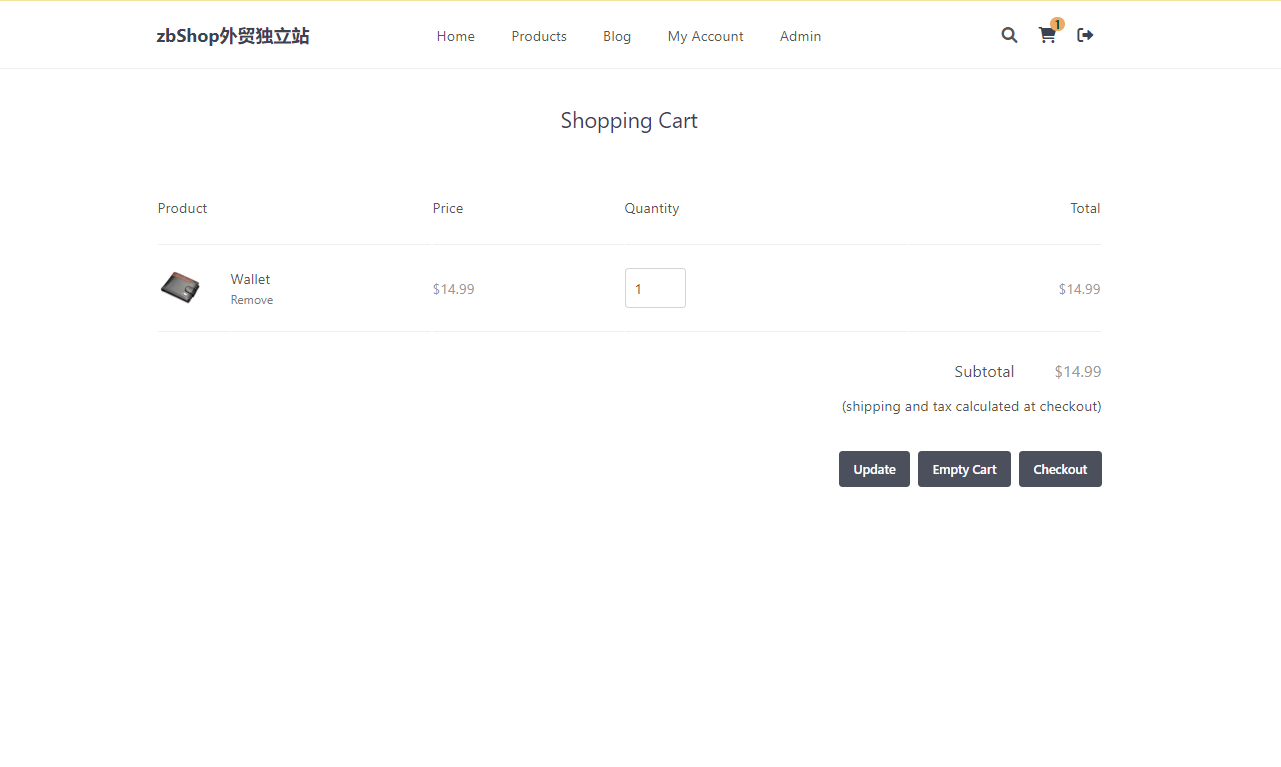Go to the Home menu item

click(x=456, y=36)
